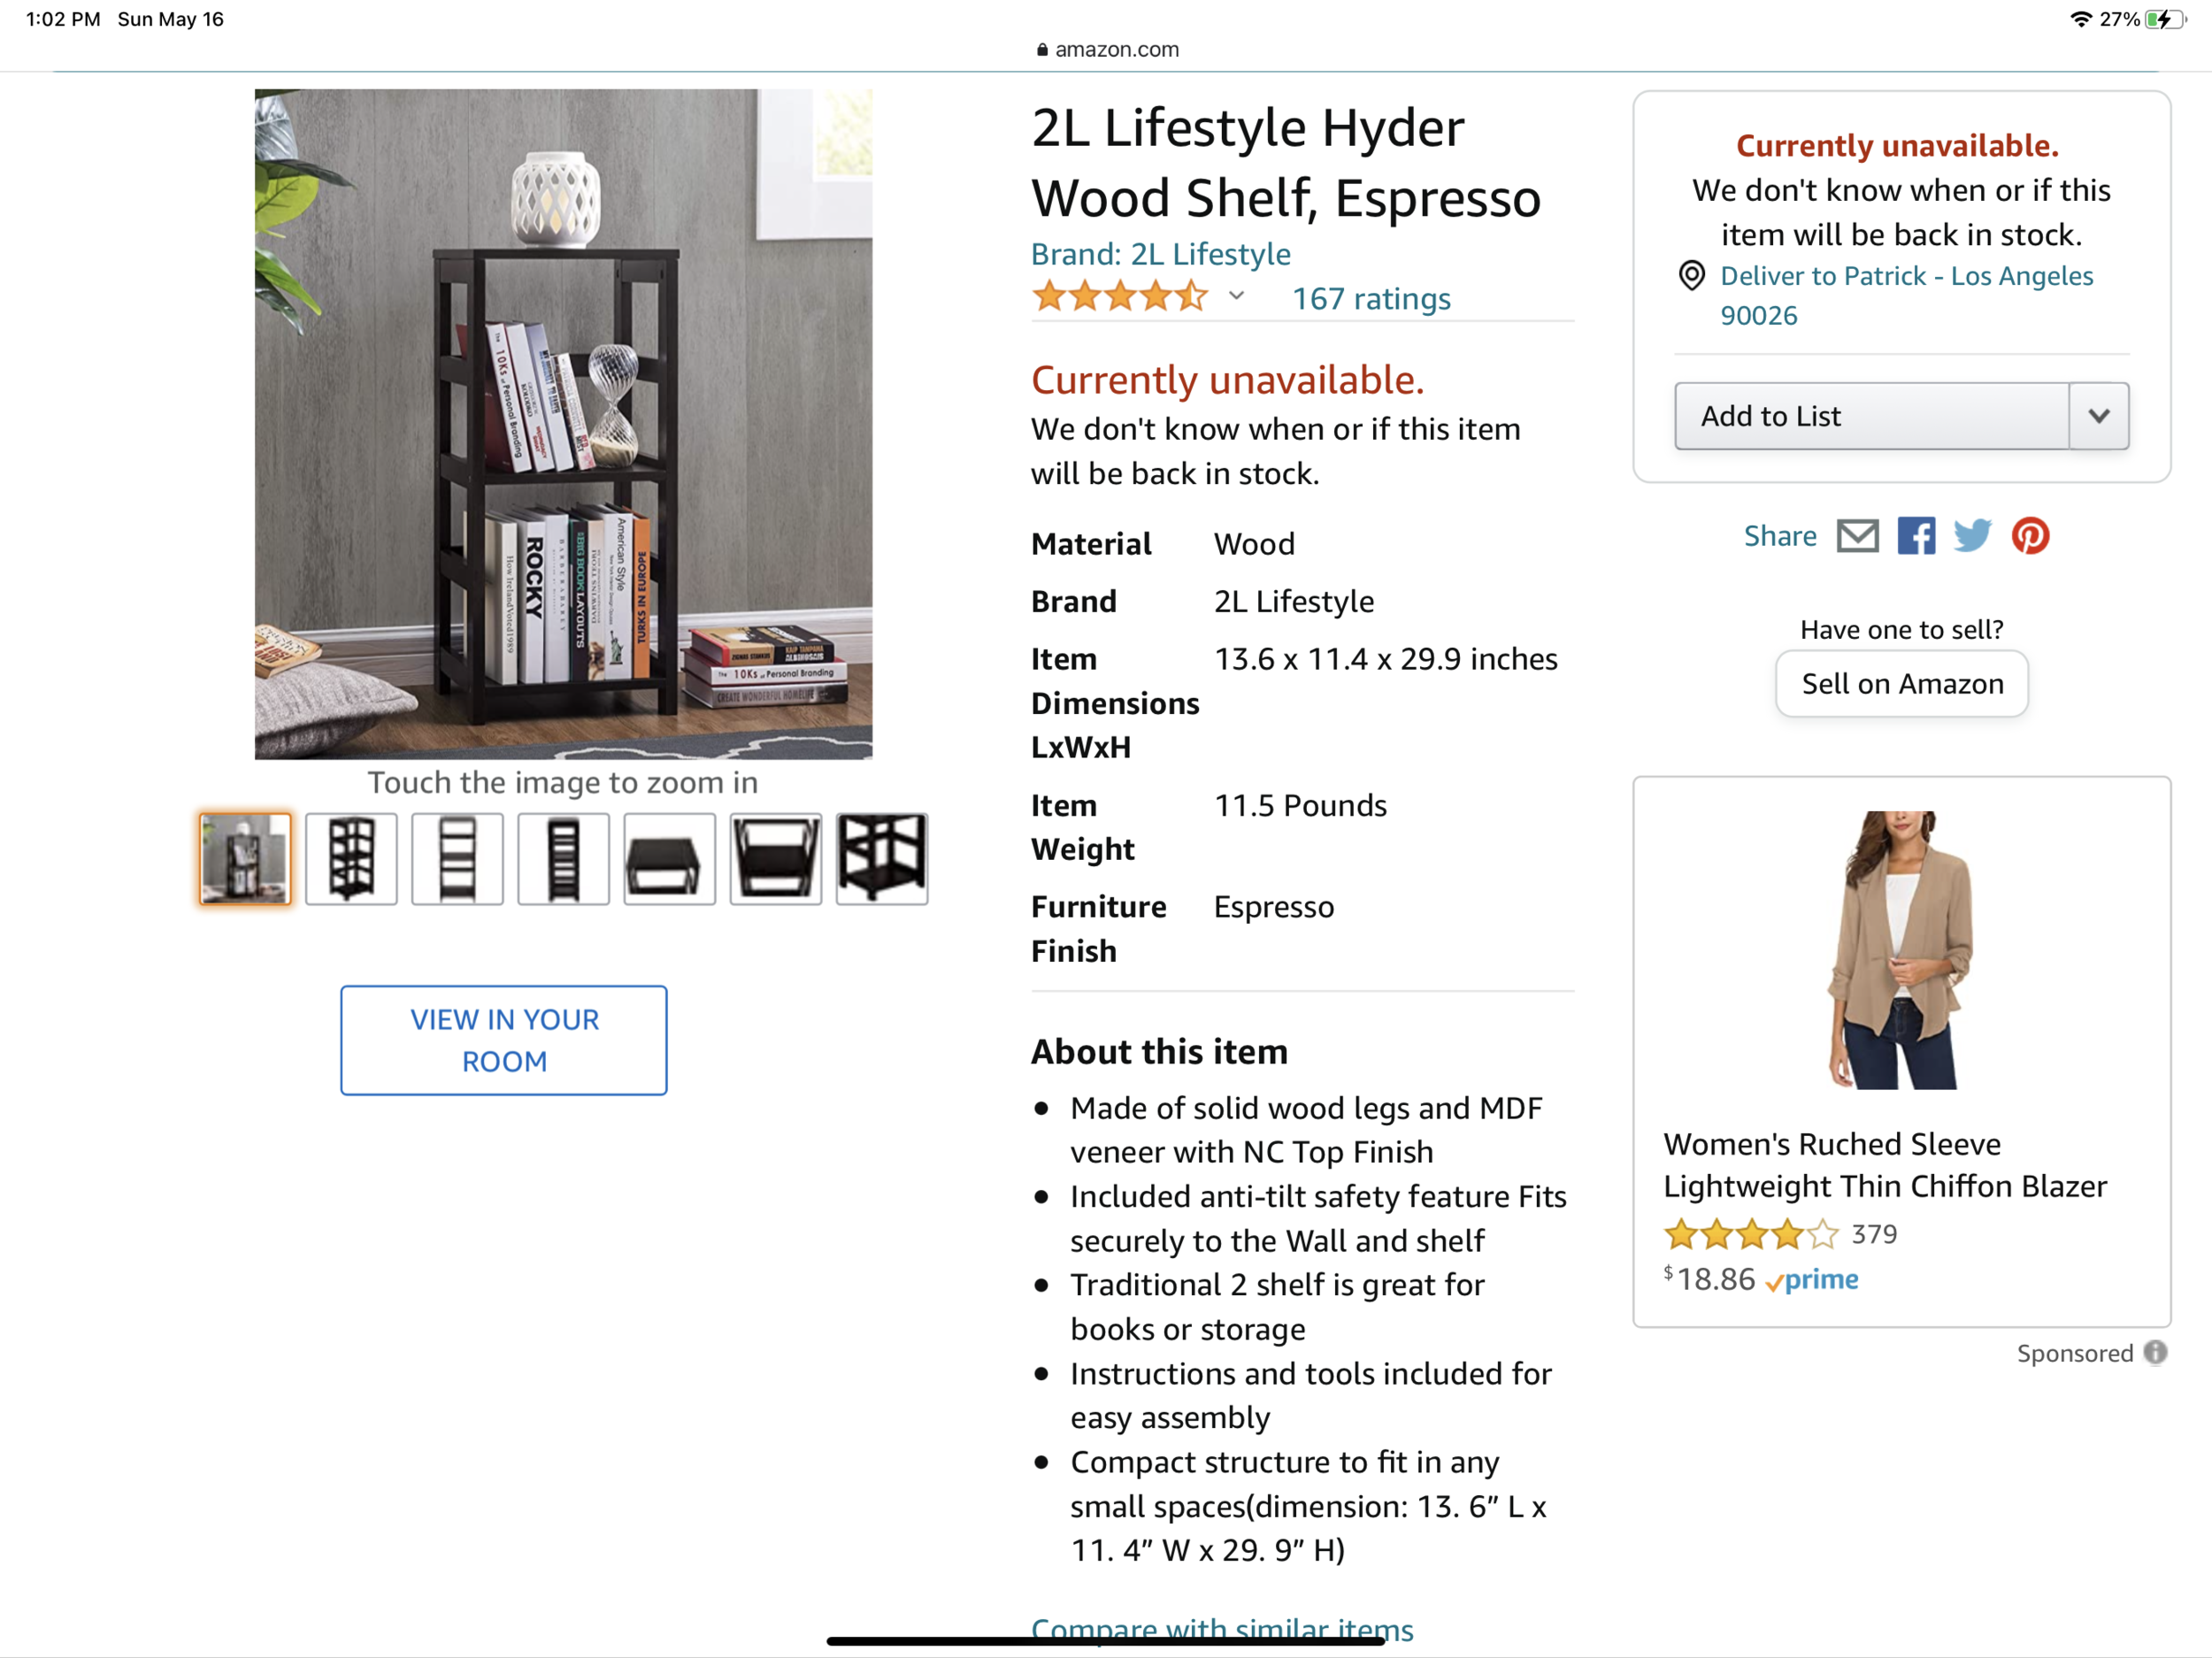Screen dimensions: 2212x1658
Task: Open Brand: 2L Lifestyle link
Action: (x=1160, y=254)
